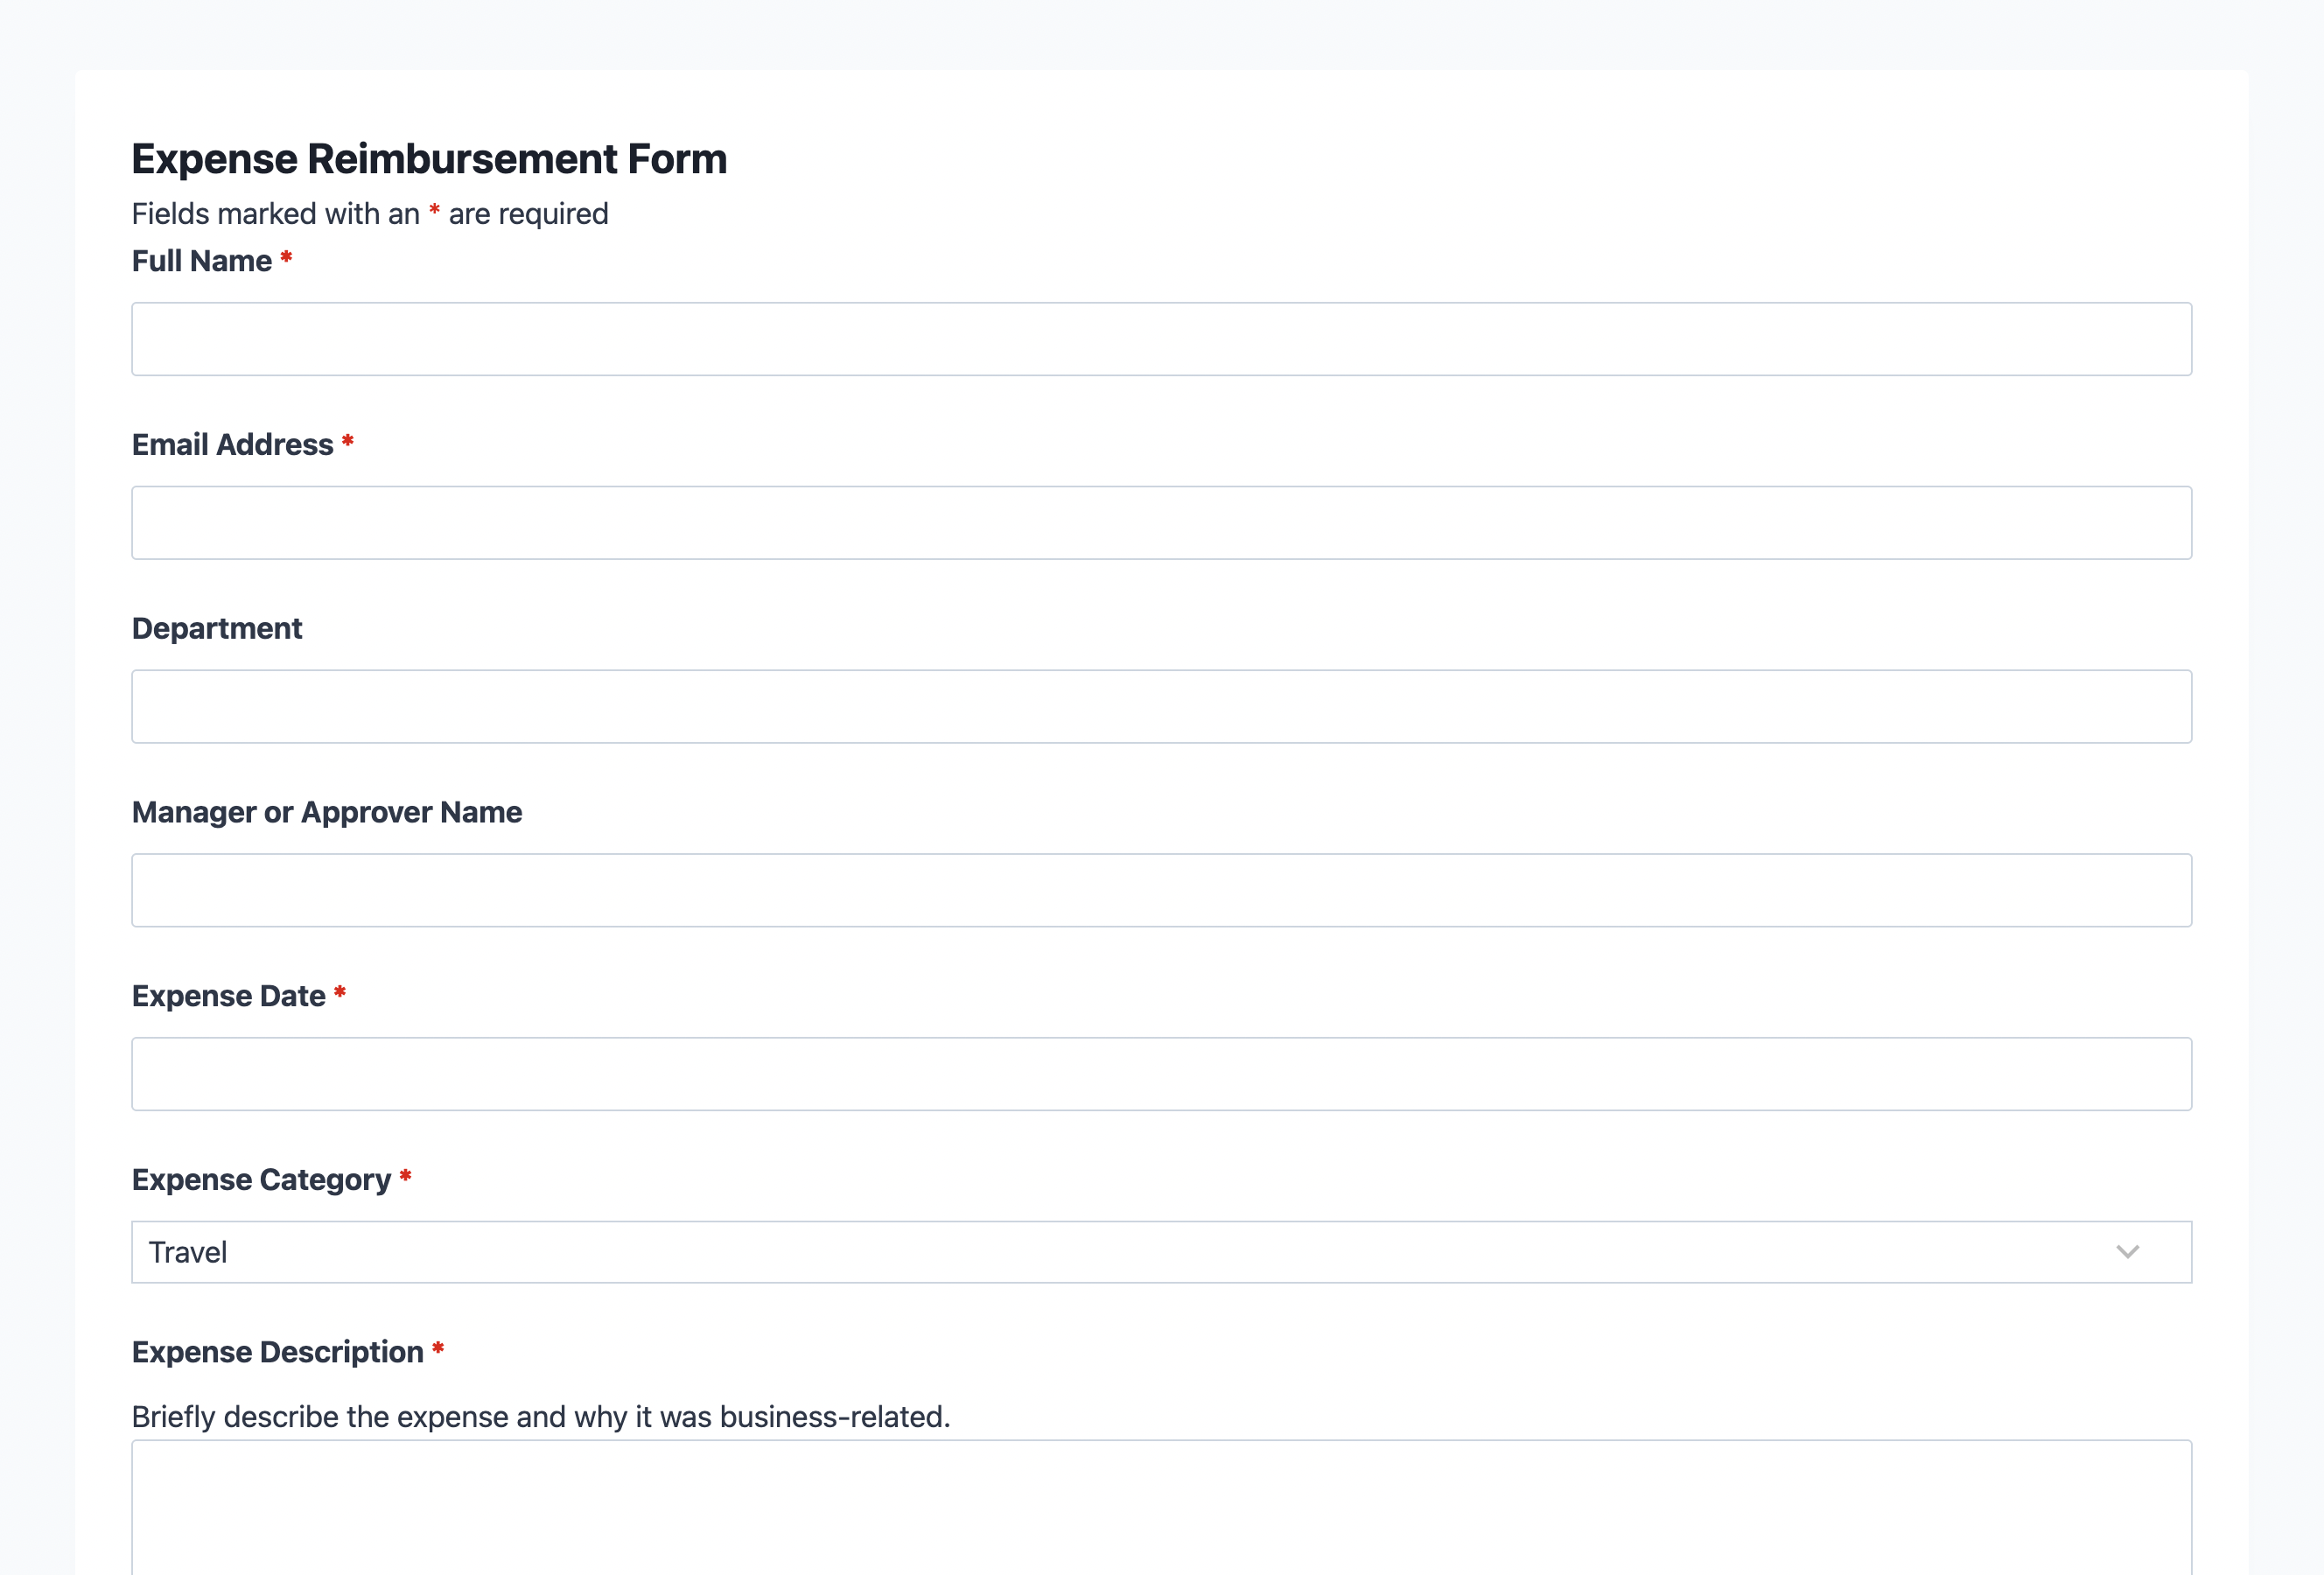The width and height of the screenshot is (2324, 1575).
Task: Click the Expense Category label
Action: (x=261, y=1180)
